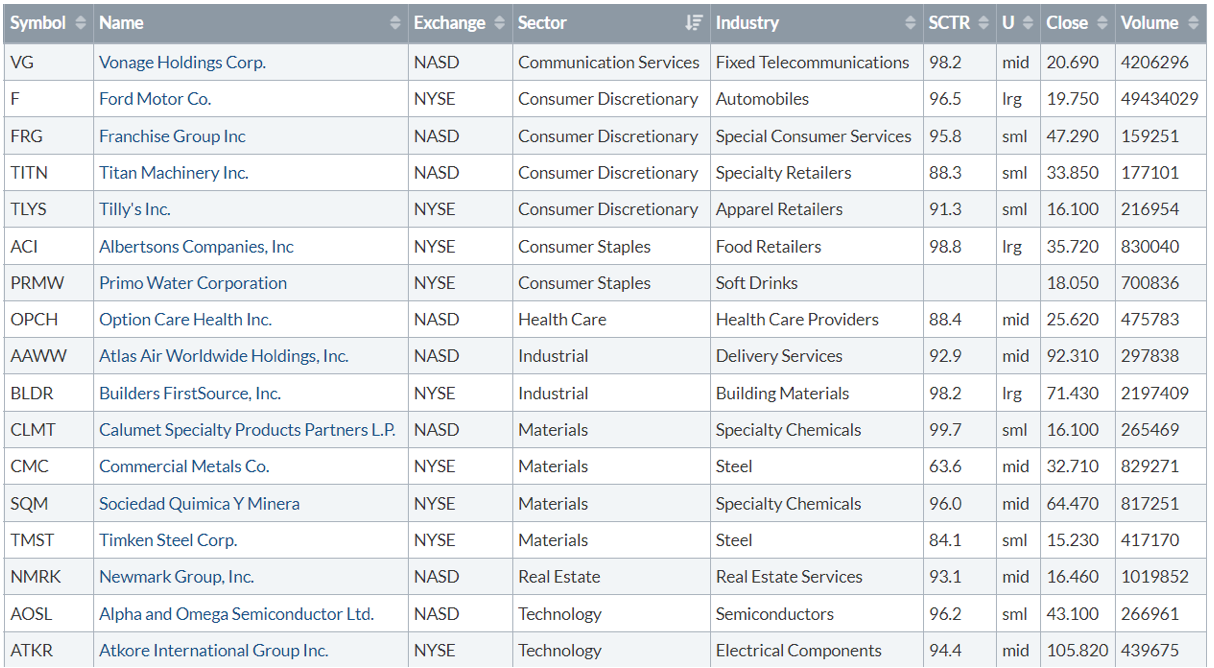Select Sociedad Quimica Y Minera link
Screen dimensions: 1214x668
[x=199, y=503]
